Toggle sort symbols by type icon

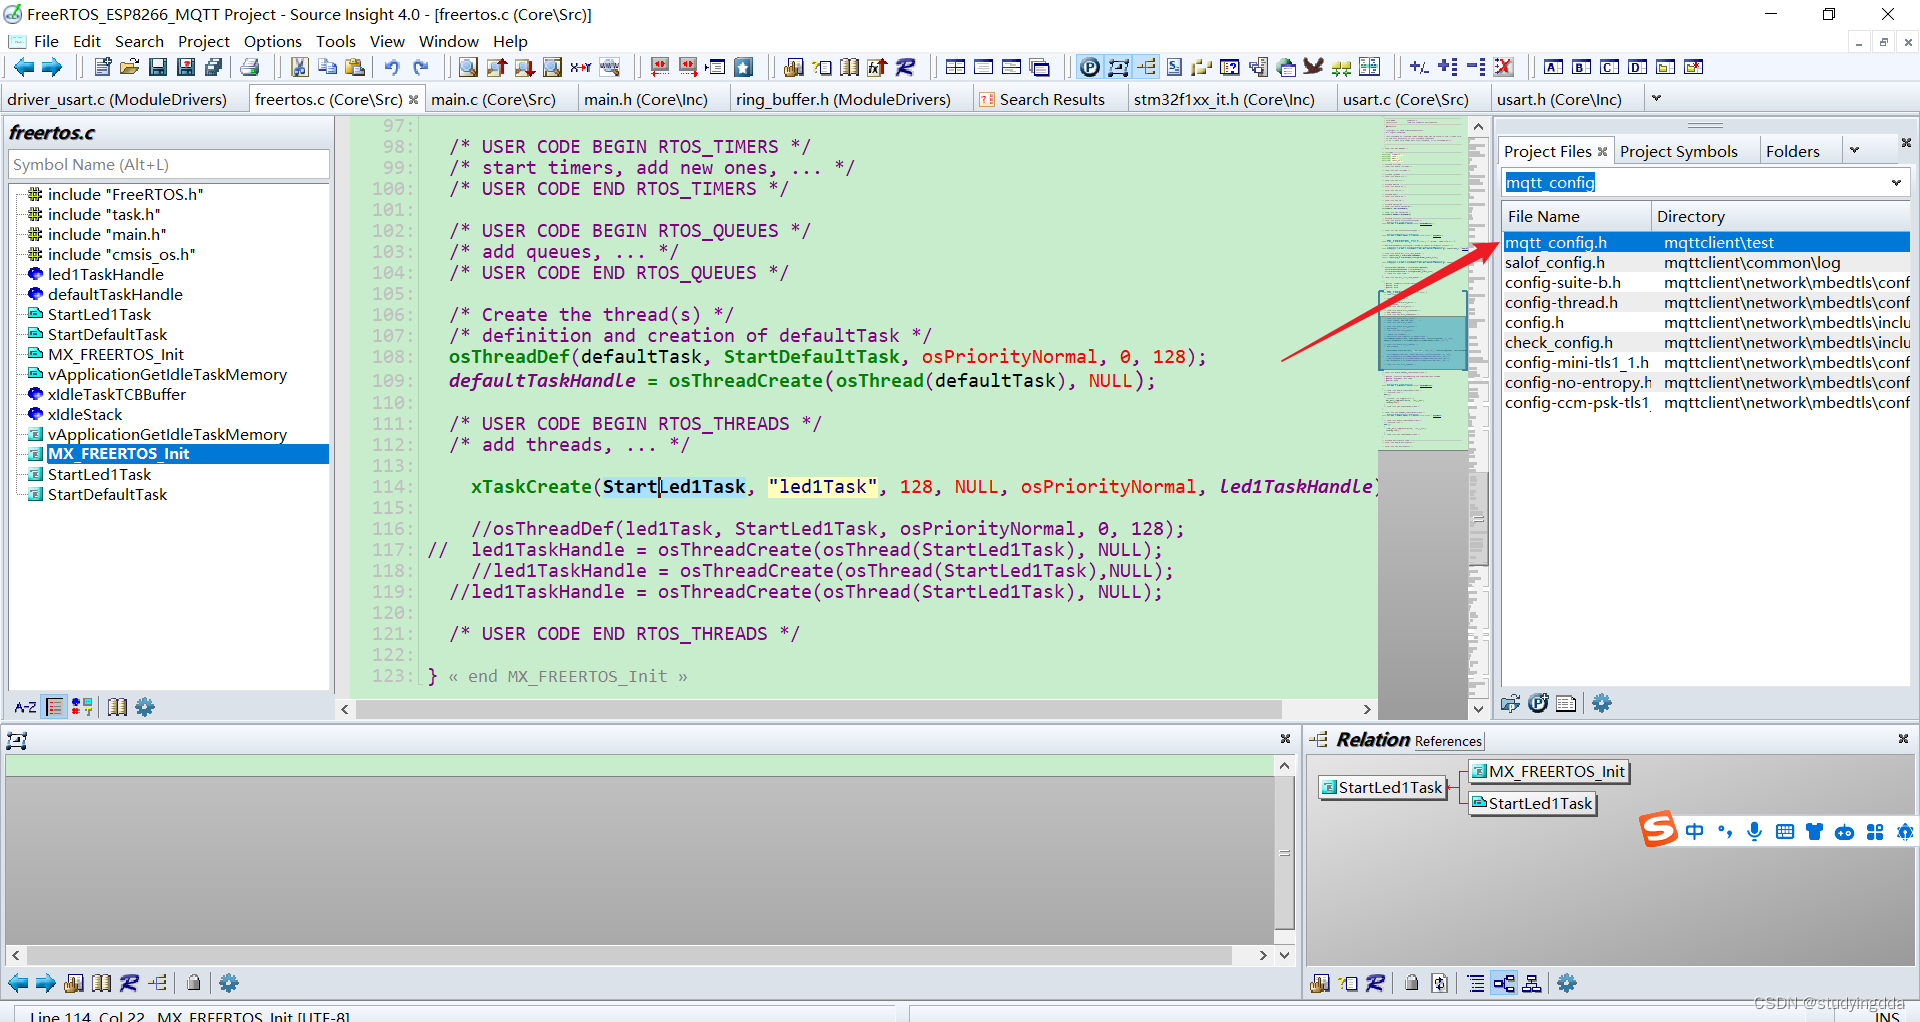coord(82,707)
